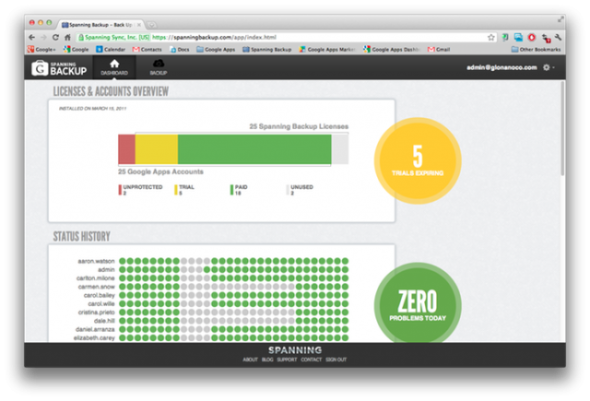Go back with browser back arrow
Screen dimensions: 590x401
[x=32, y=37]
